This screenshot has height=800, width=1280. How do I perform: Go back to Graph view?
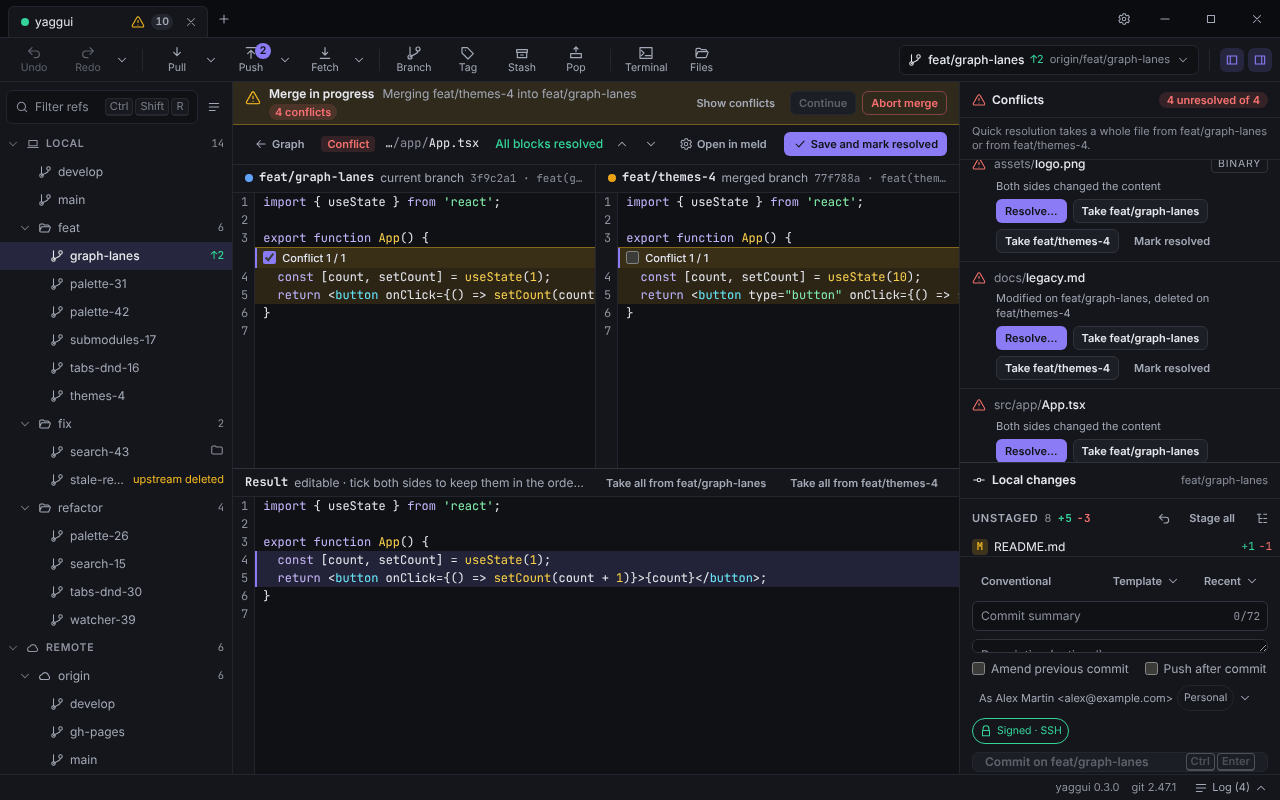[279, 144]
